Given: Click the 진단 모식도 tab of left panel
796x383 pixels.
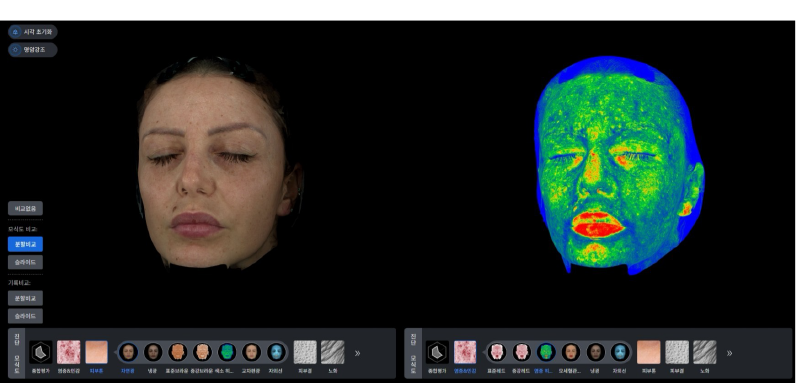Looking at the screenshot, I should (x=17, y=353).
